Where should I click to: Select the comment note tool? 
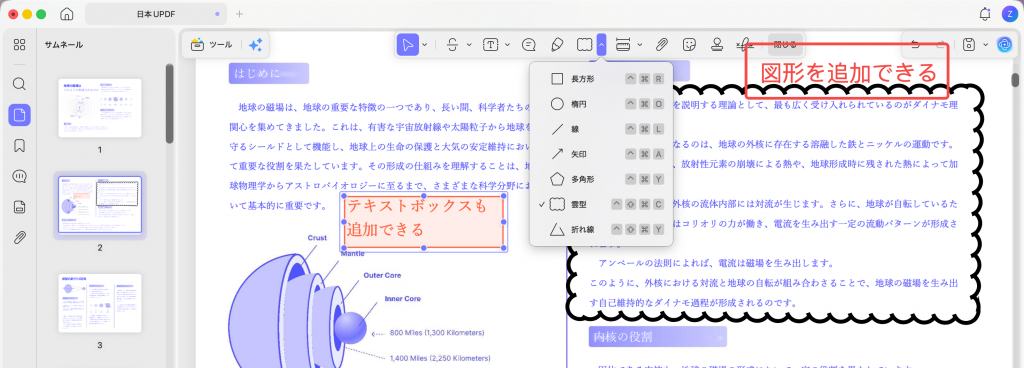pyautogui.click(x=529, y=44)
